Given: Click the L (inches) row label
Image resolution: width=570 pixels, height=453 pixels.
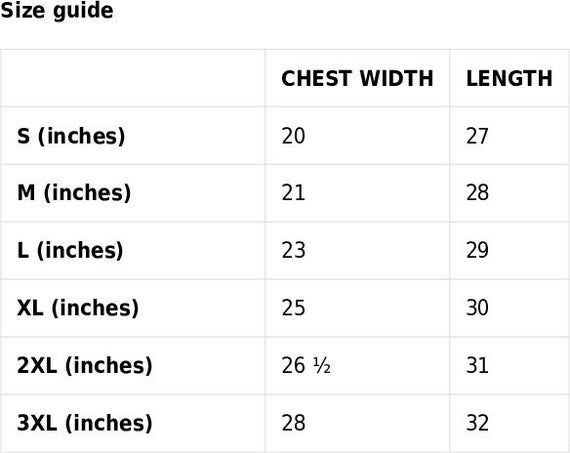Looking at the screenshot, I should coord(70,251).
